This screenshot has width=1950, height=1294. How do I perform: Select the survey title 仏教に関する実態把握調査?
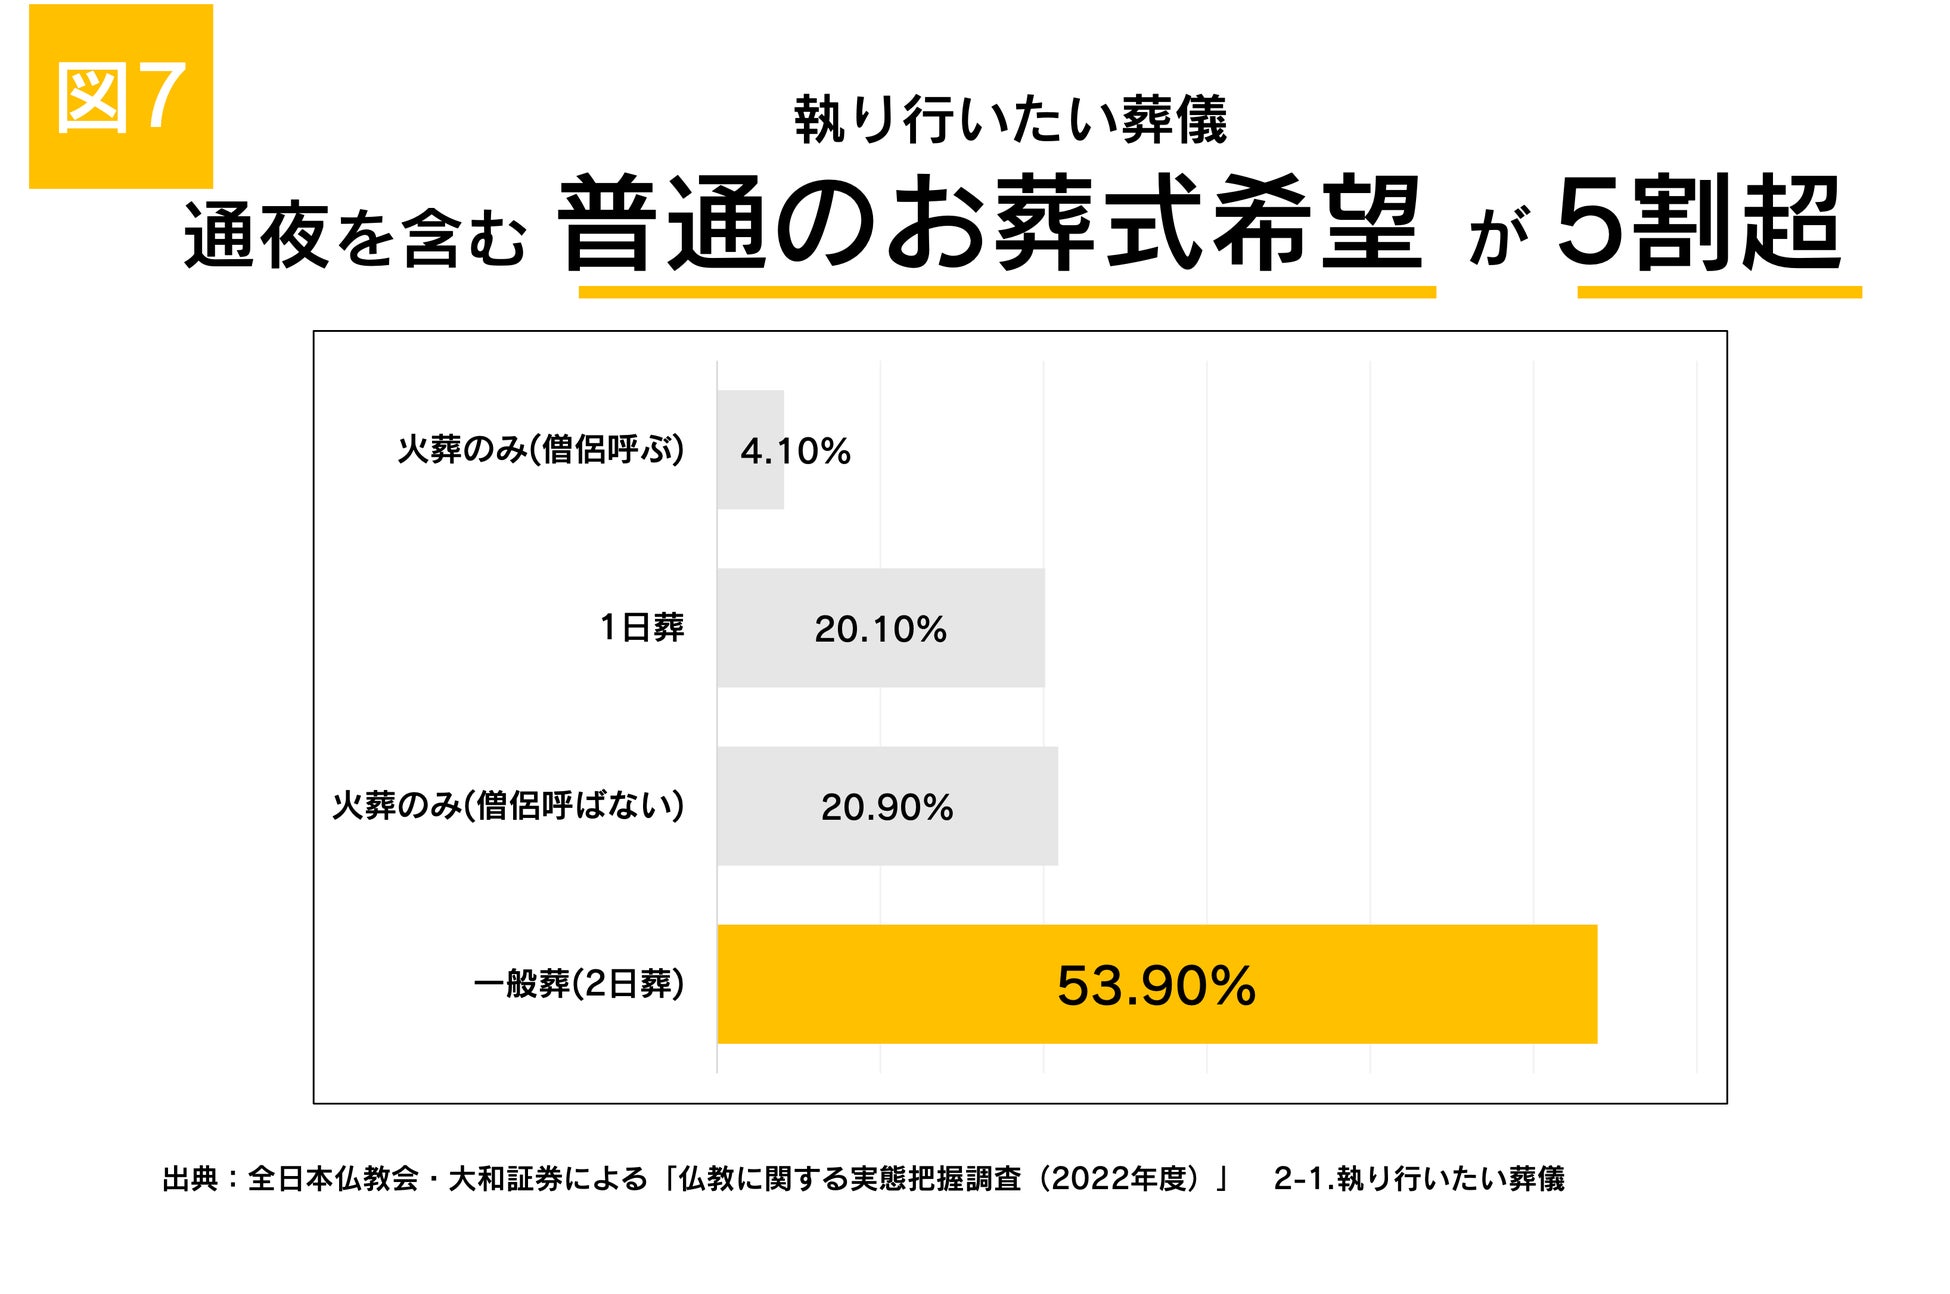point(849,1179)
